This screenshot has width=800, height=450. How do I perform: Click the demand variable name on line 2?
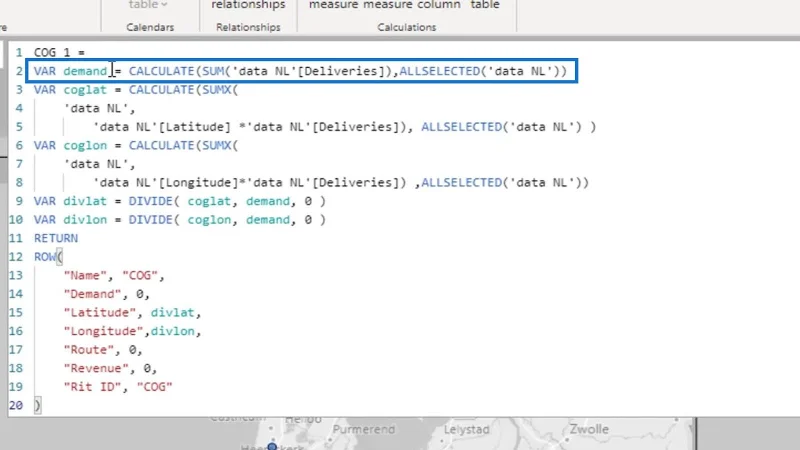pyautogui.click(x=85, y=71)
